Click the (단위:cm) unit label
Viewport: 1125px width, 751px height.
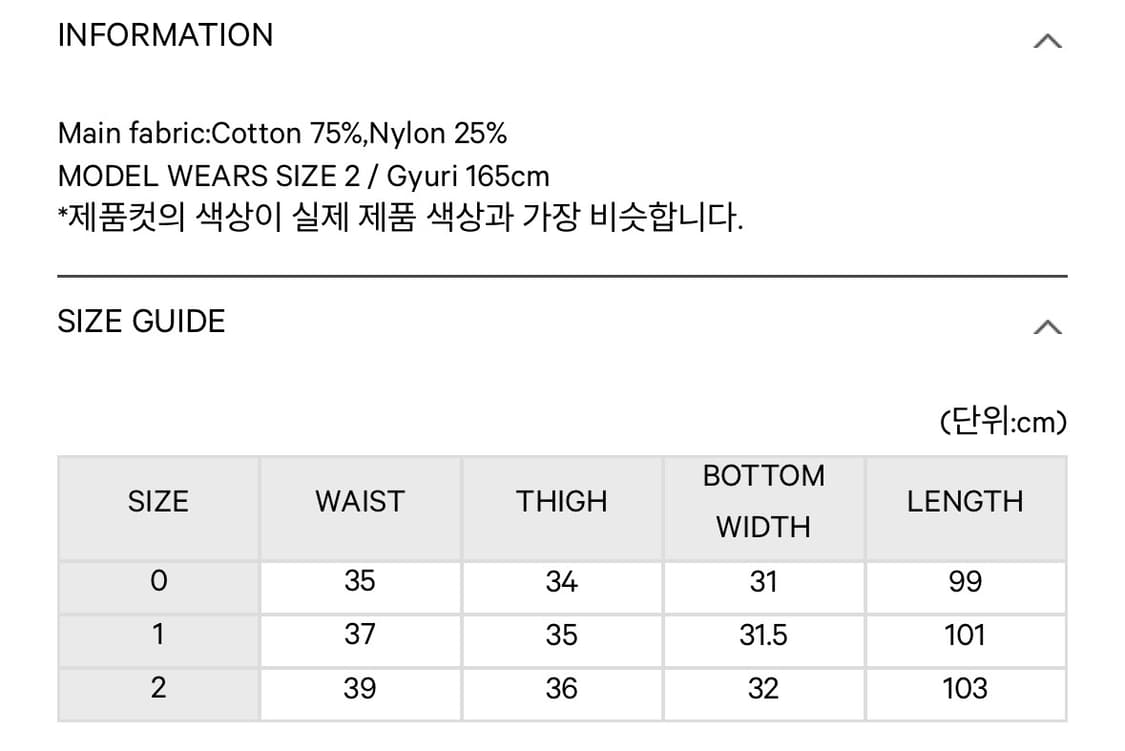[1003, 422]
